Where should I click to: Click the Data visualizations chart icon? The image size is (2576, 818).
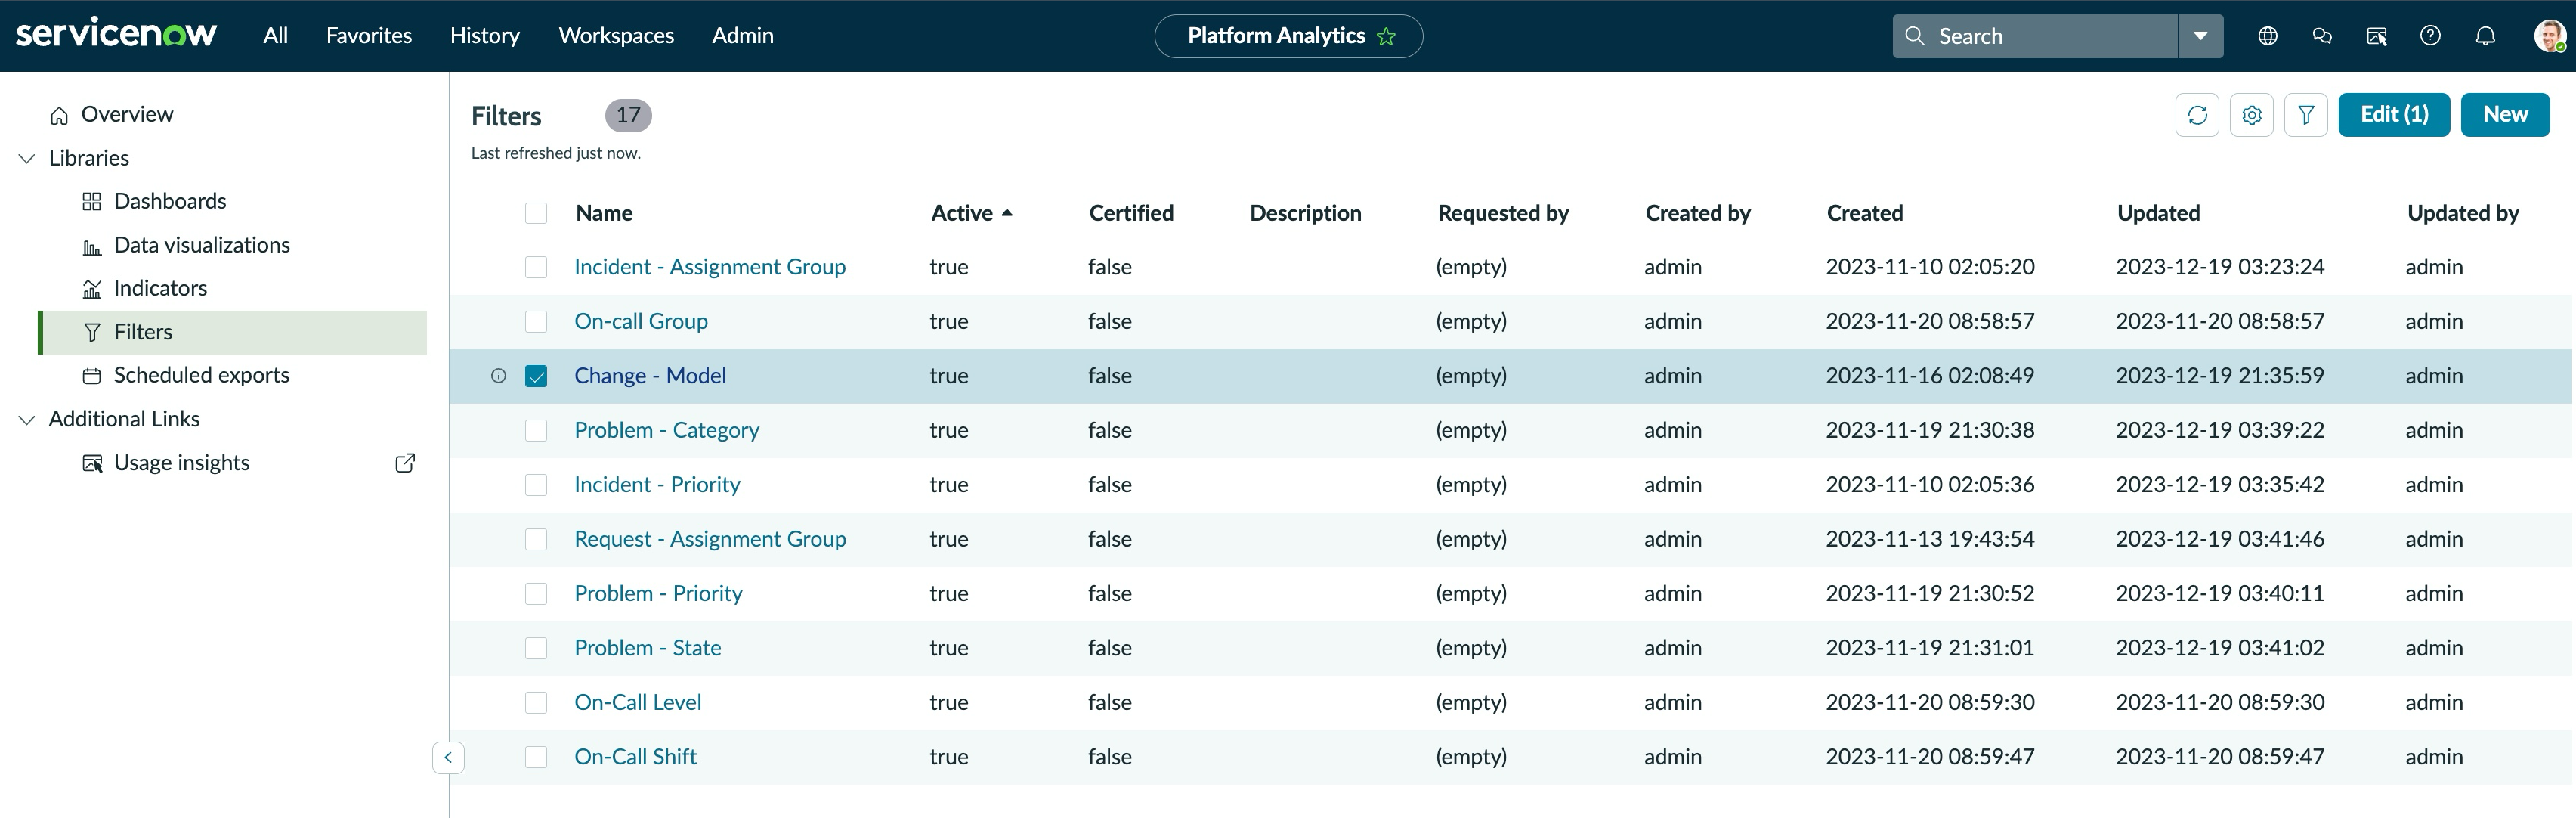tap(92, 246)
